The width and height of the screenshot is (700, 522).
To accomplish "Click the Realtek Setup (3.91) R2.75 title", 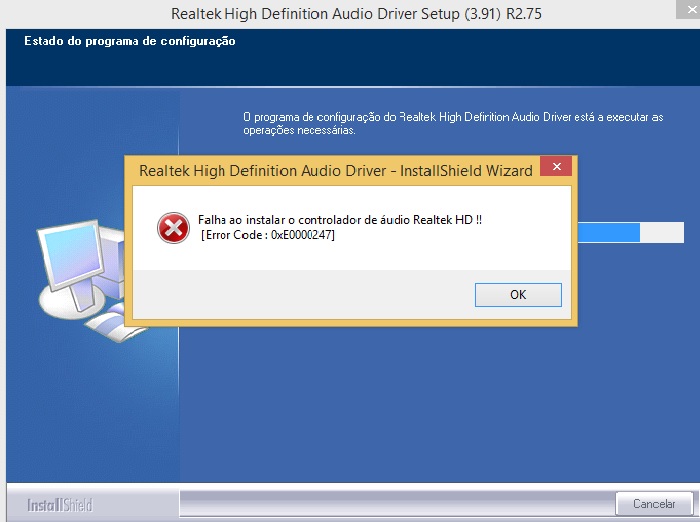I will click(356, 14).
